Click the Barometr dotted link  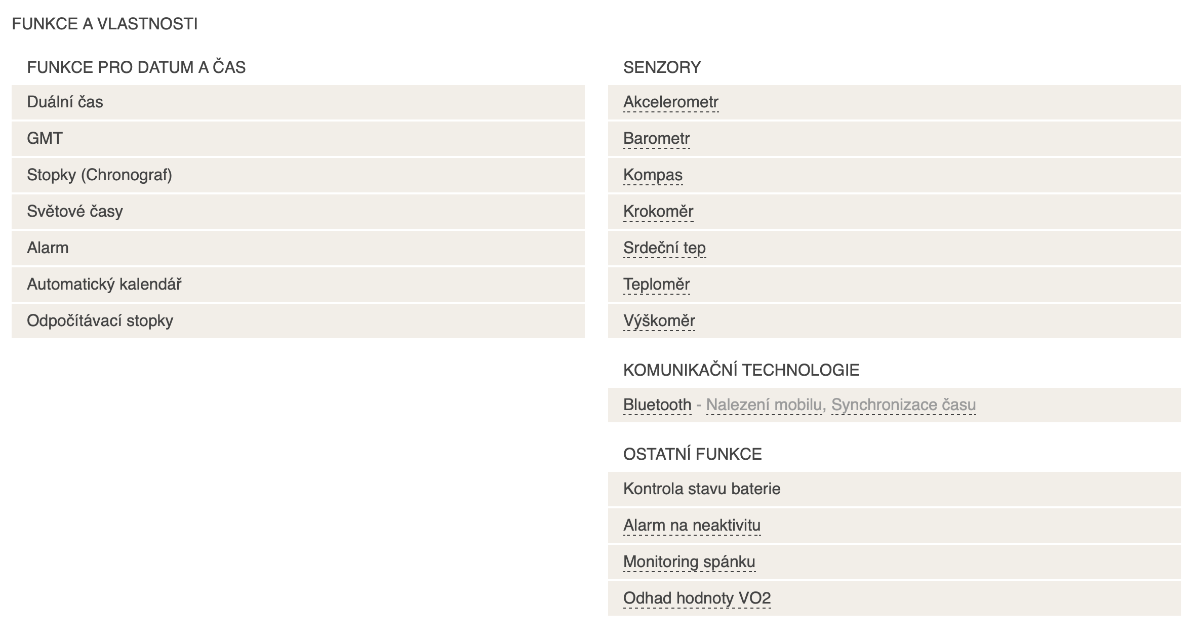coord(656,138)
